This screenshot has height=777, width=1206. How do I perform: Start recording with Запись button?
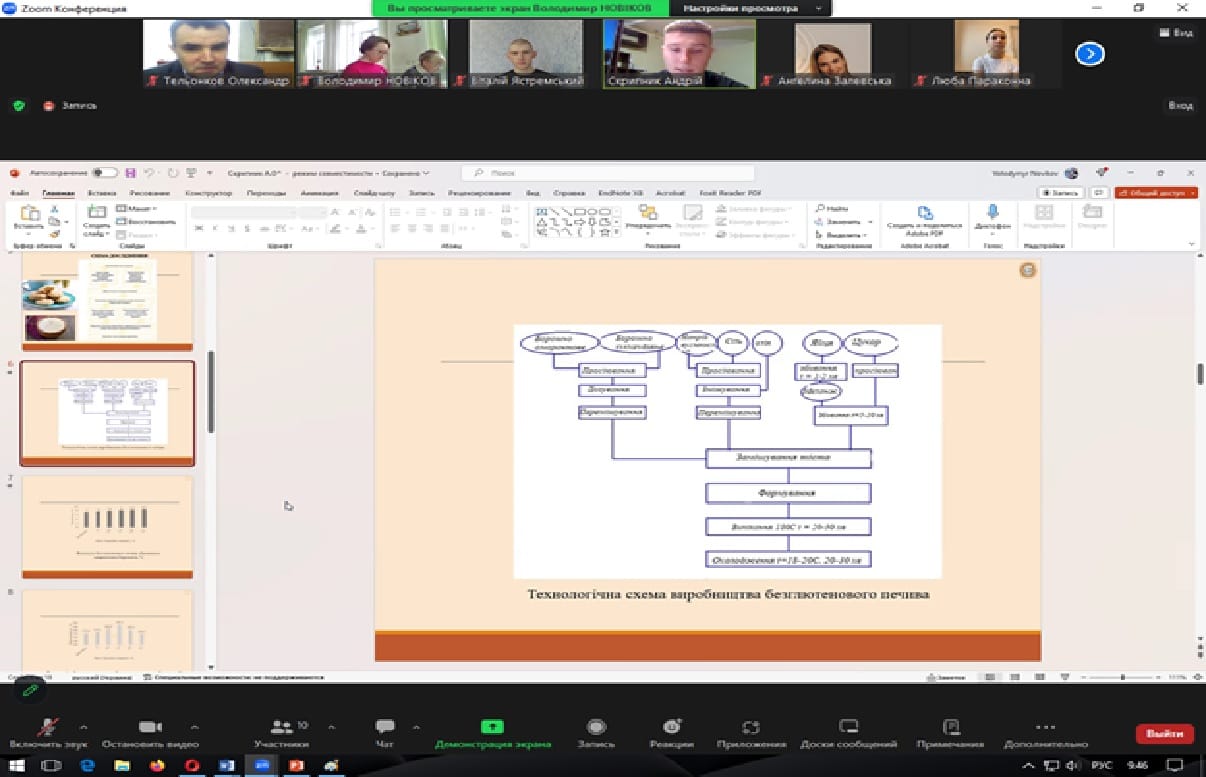point(596,729)
